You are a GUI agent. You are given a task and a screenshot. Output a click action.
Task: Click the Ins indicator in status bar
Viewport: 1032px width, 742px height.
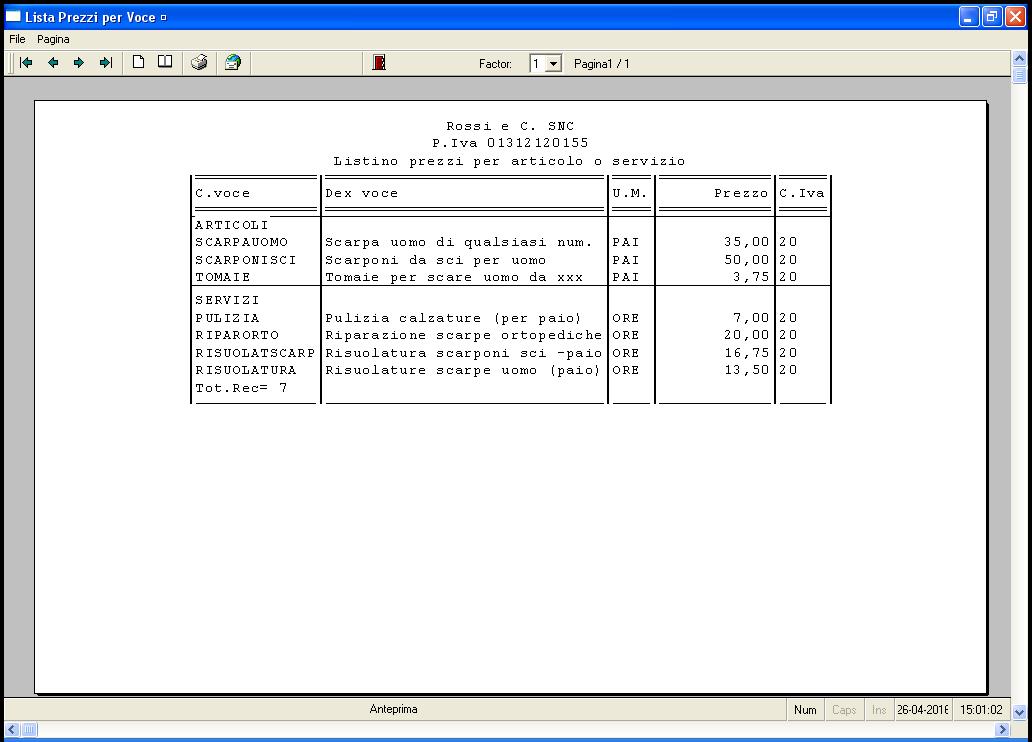point(879,710)
